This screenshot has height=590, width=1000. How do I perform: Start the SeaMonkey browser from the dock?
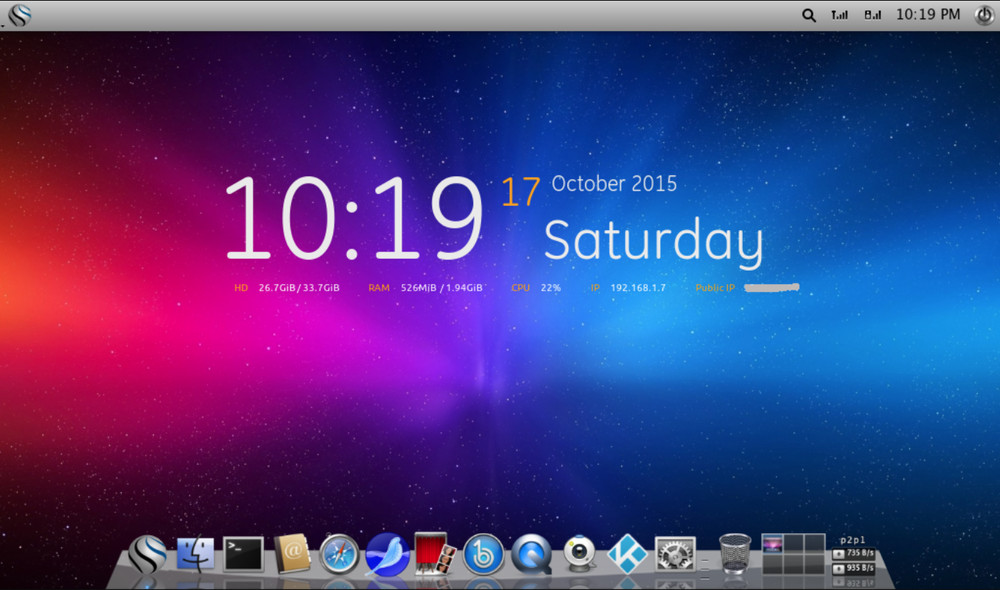386,553
